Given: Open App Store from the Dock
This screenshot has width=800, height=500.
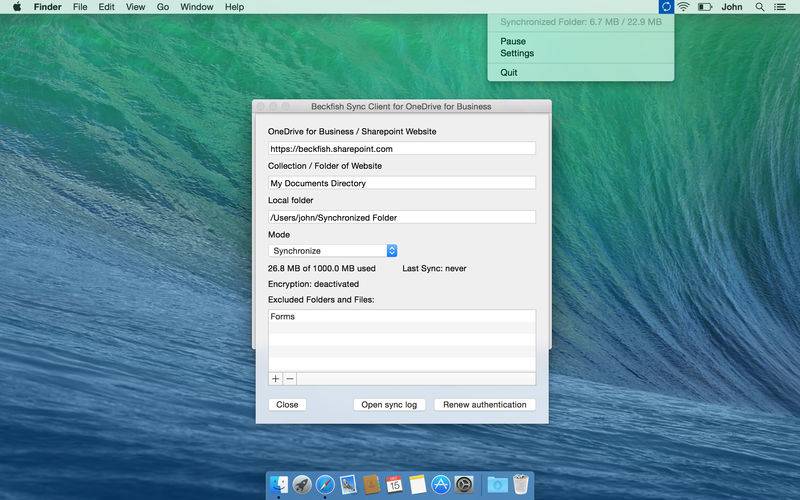Looking at the screenshot, I should (441, 484).
